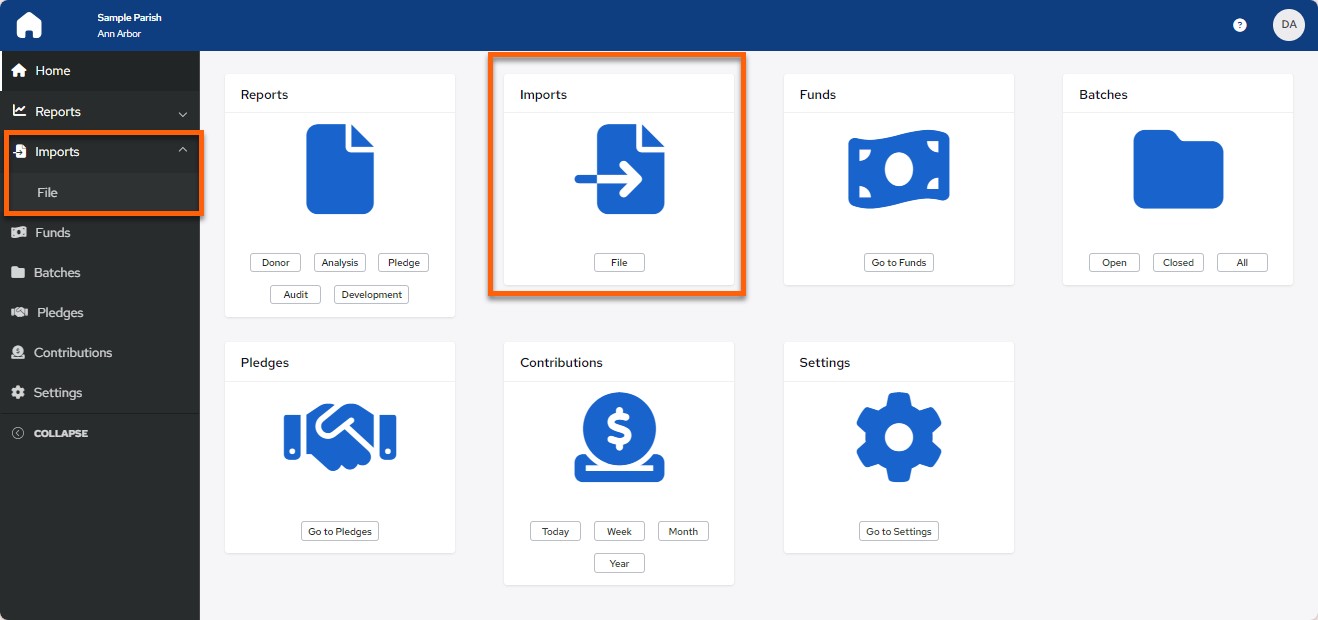
Task: Click the Funds card title
Action: (818, 95)
